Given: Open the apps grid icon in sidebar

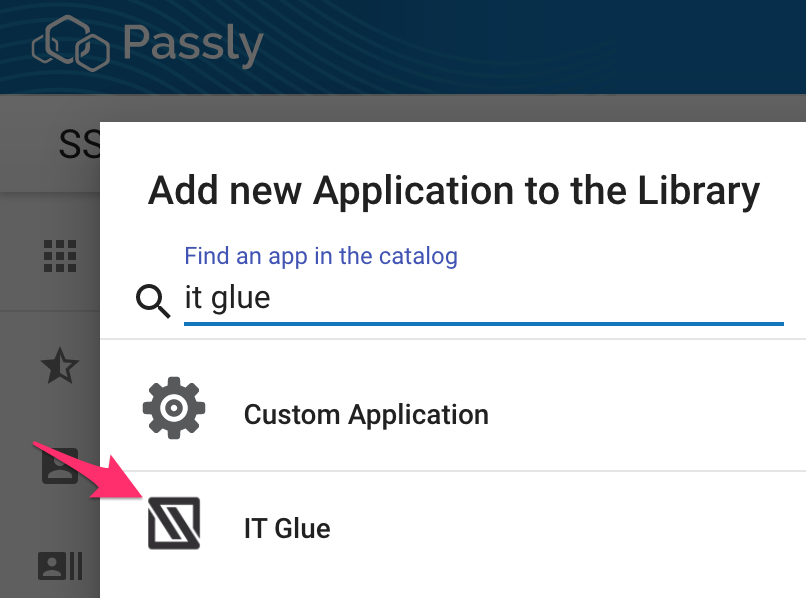Looking at the screenshot, I should coord(60,256).
